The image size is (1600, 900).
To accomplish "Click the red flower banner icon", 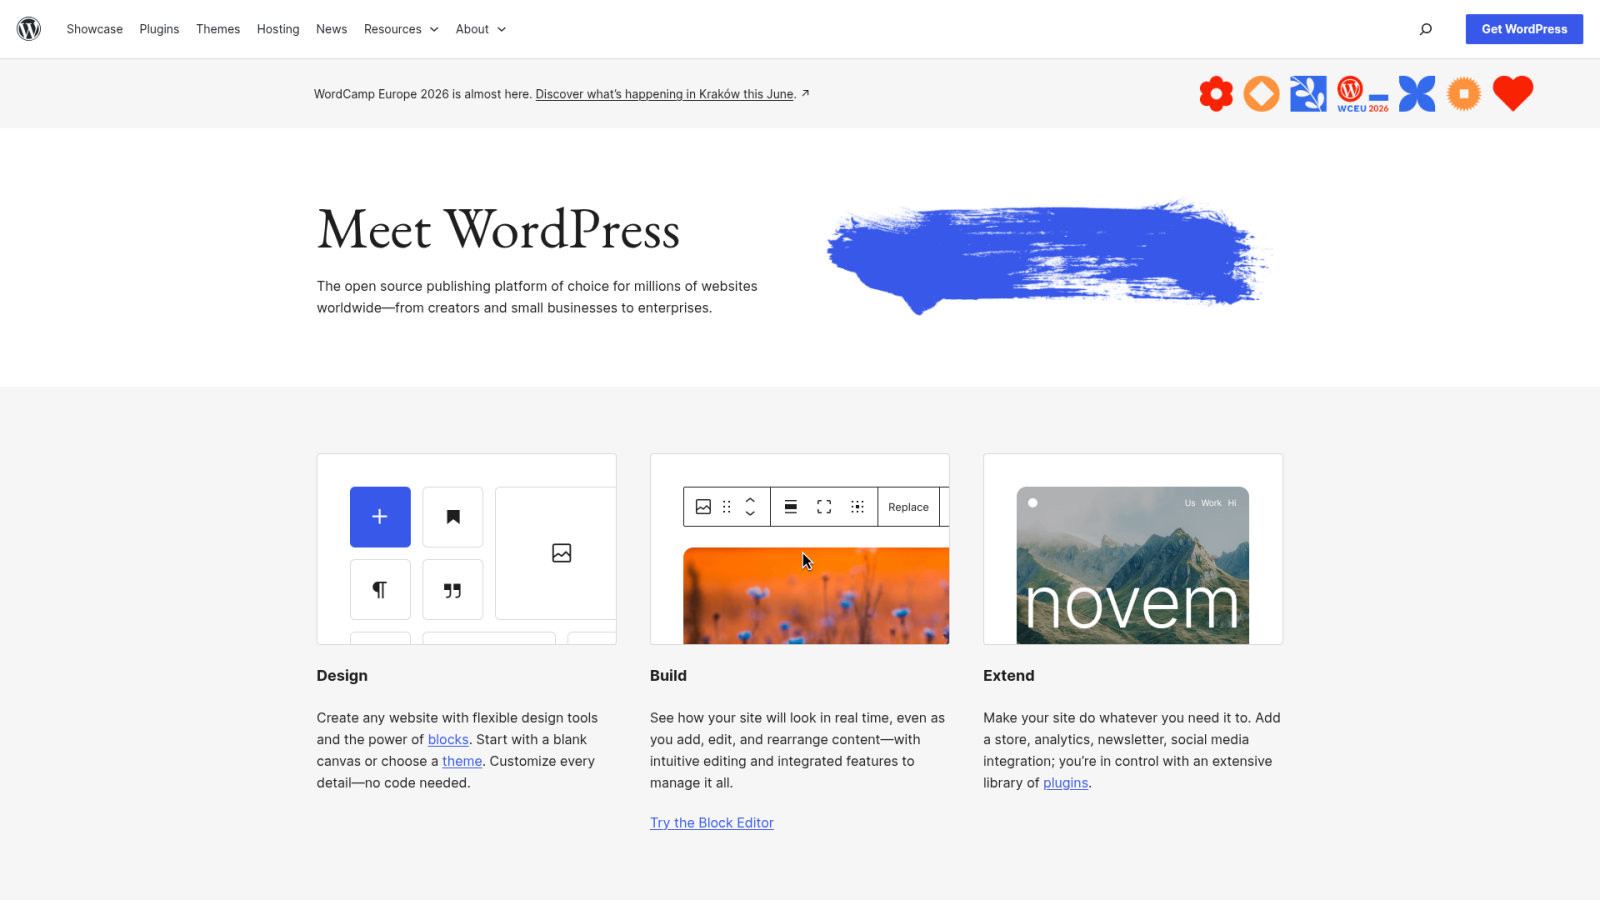I will click(x=1216, y=94).
